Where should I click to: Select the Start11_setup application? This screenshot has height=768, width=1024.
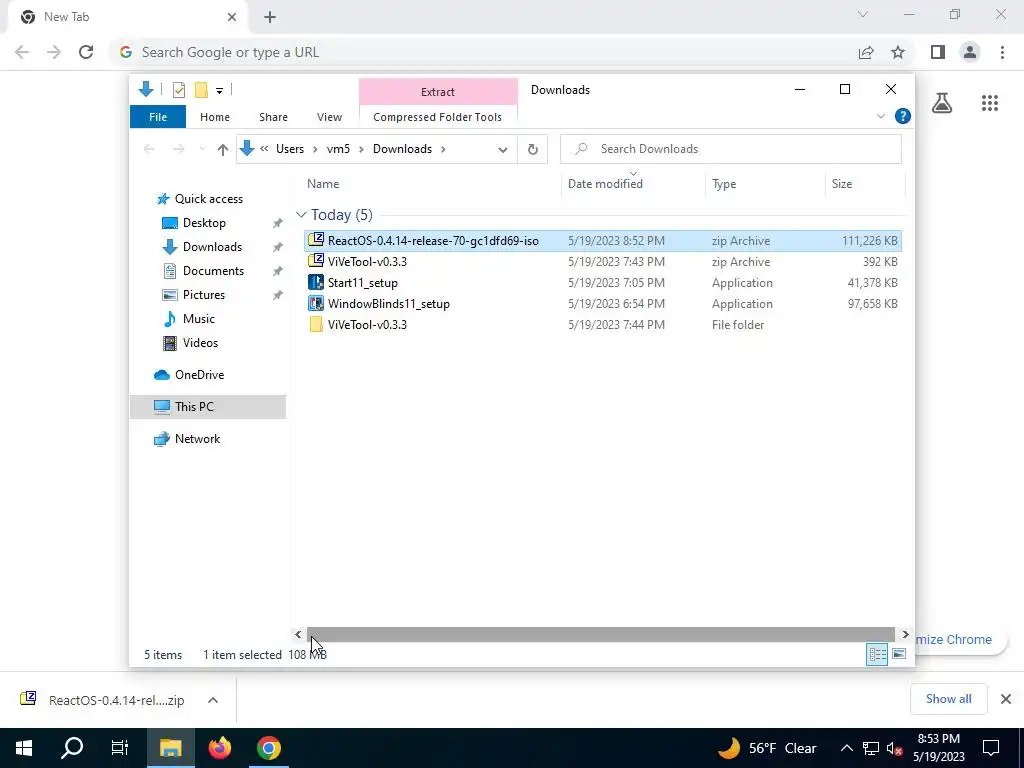603,283
